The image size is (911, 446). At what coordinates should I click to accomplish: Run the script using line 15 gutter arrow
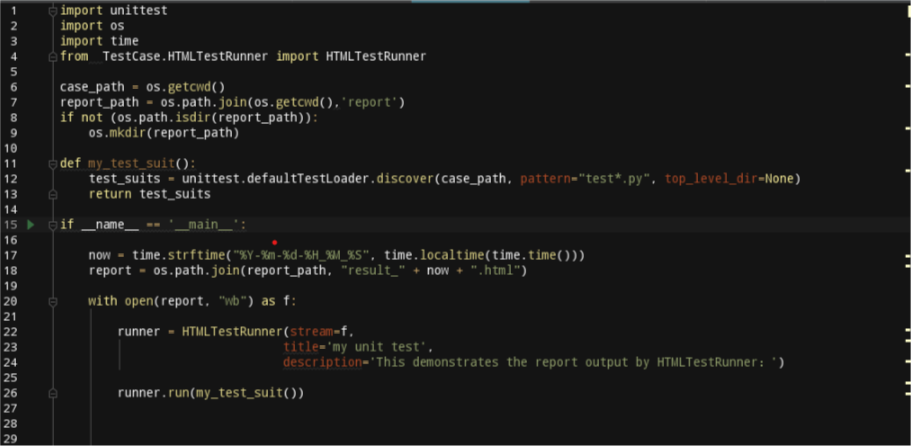[31, 224]
